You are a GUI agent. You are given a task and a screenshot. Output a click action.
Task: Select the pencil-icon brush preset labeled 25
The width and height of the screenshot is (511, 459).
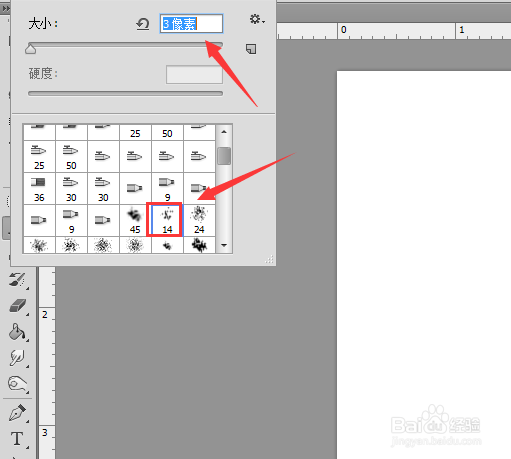coord(39,157)
